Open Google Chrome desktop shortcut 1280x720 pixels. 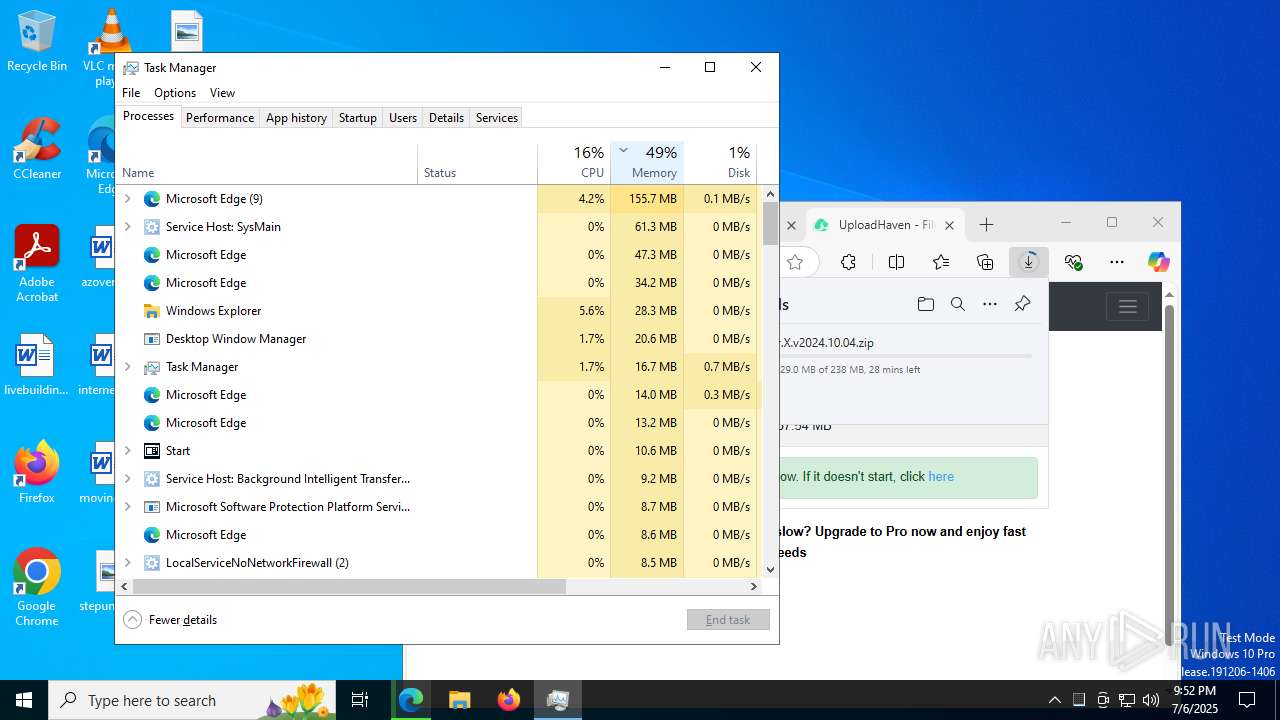[x=37, y=587]
